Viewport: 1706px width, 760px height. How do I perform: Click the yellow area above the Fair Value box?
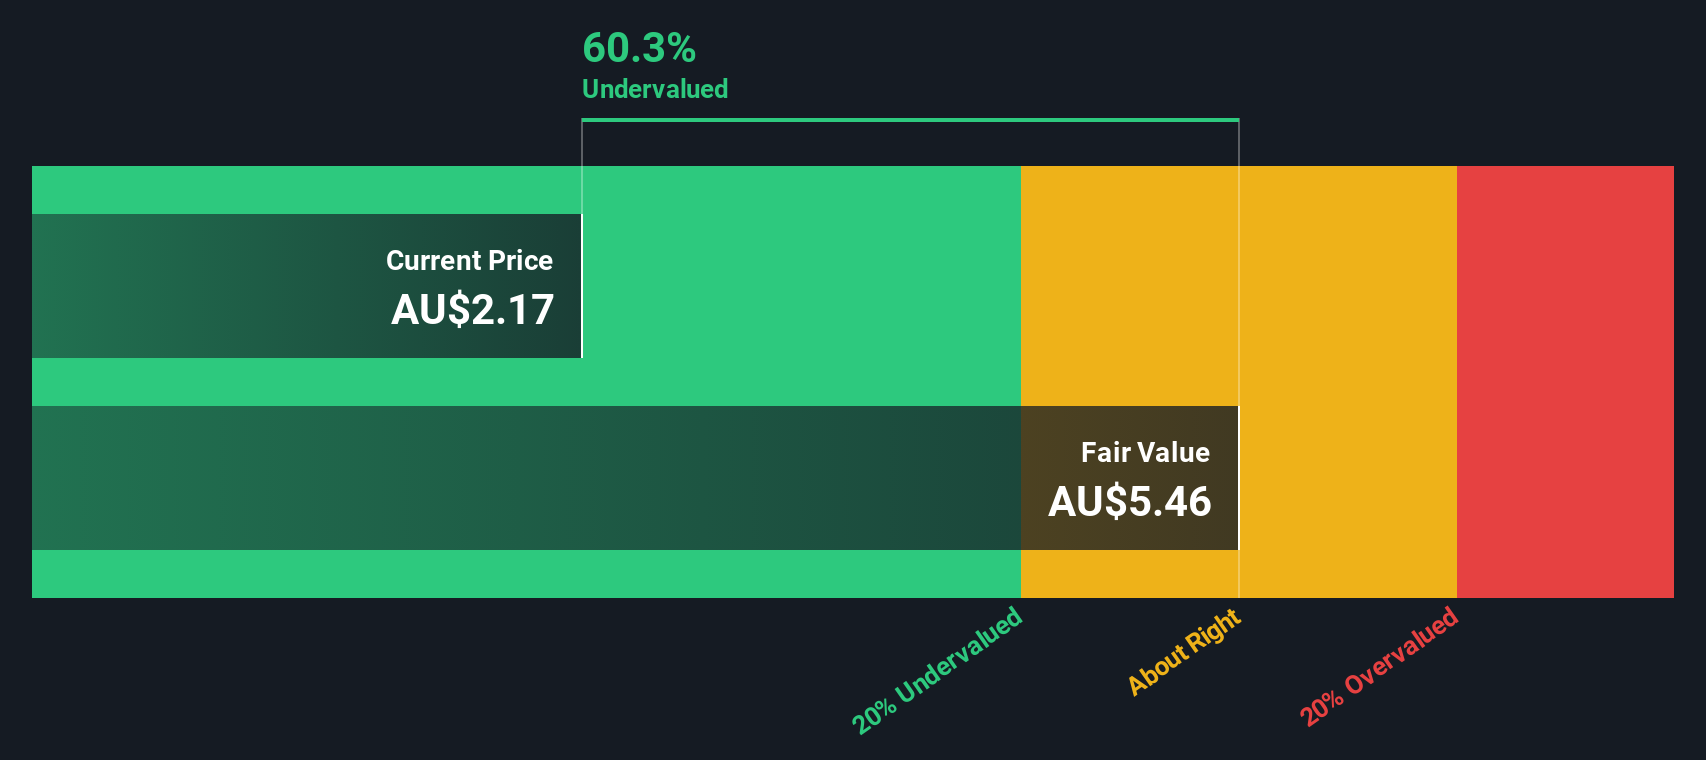[1129, 286]
